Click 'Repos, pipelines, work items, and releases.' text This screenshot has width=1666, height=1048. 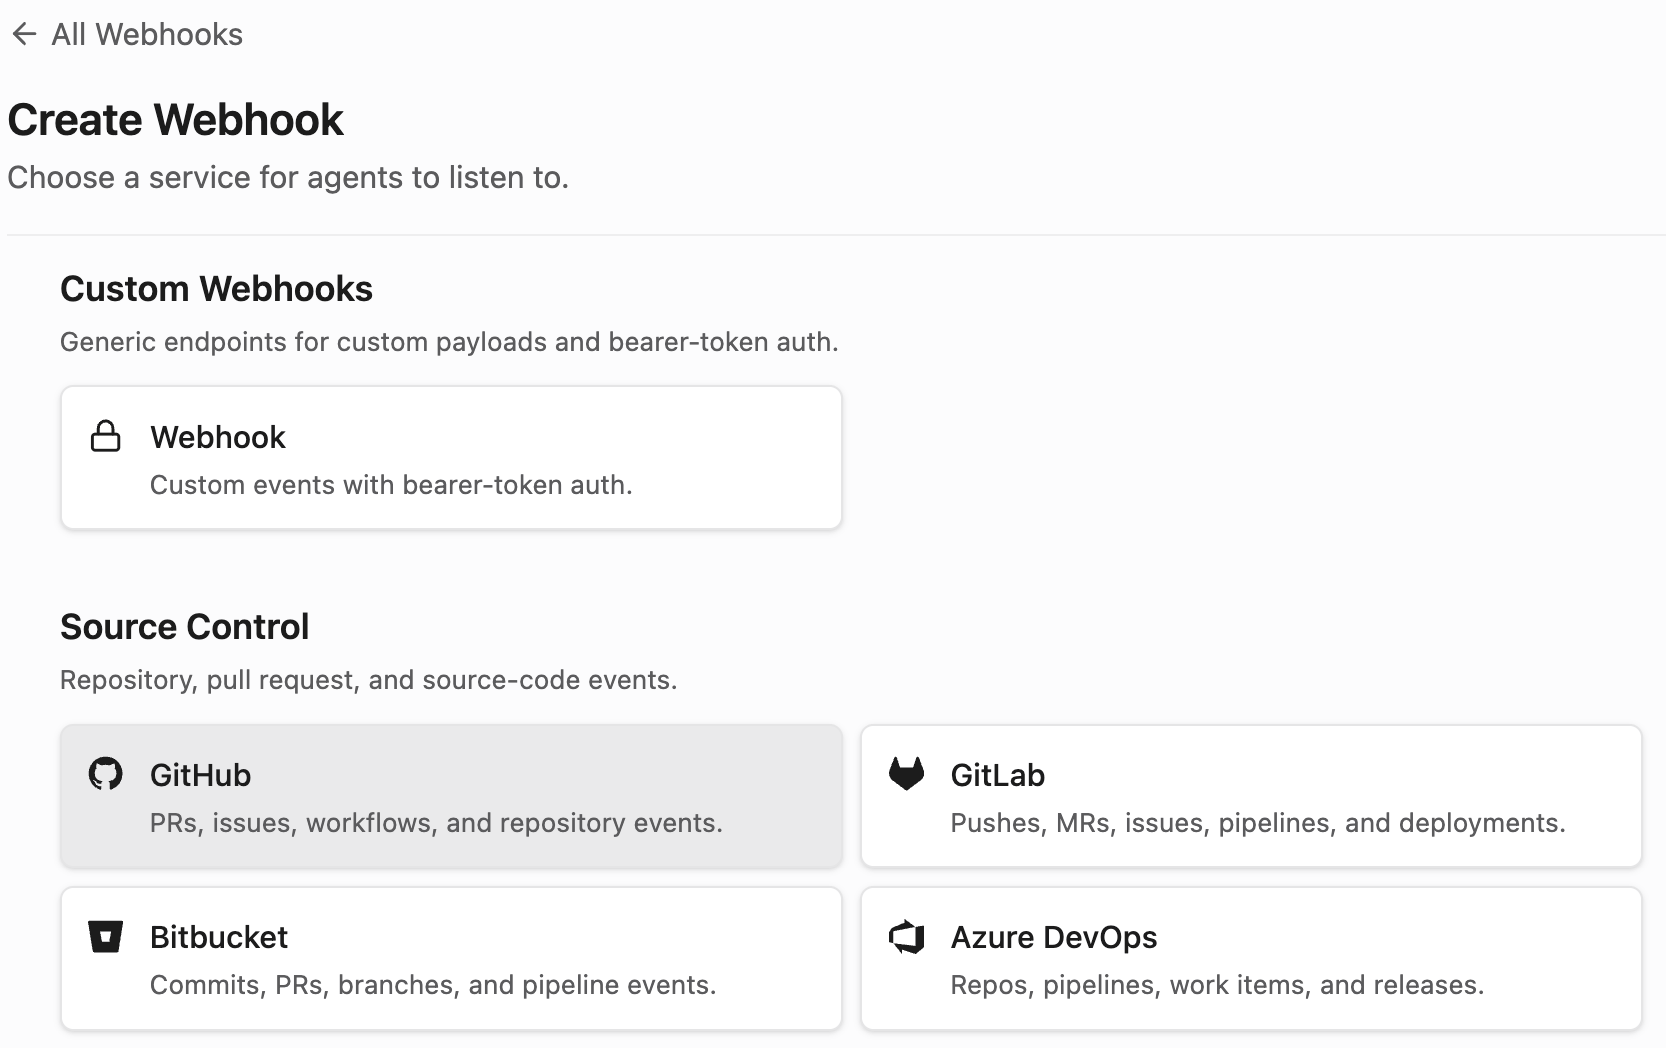[1217, 985]
